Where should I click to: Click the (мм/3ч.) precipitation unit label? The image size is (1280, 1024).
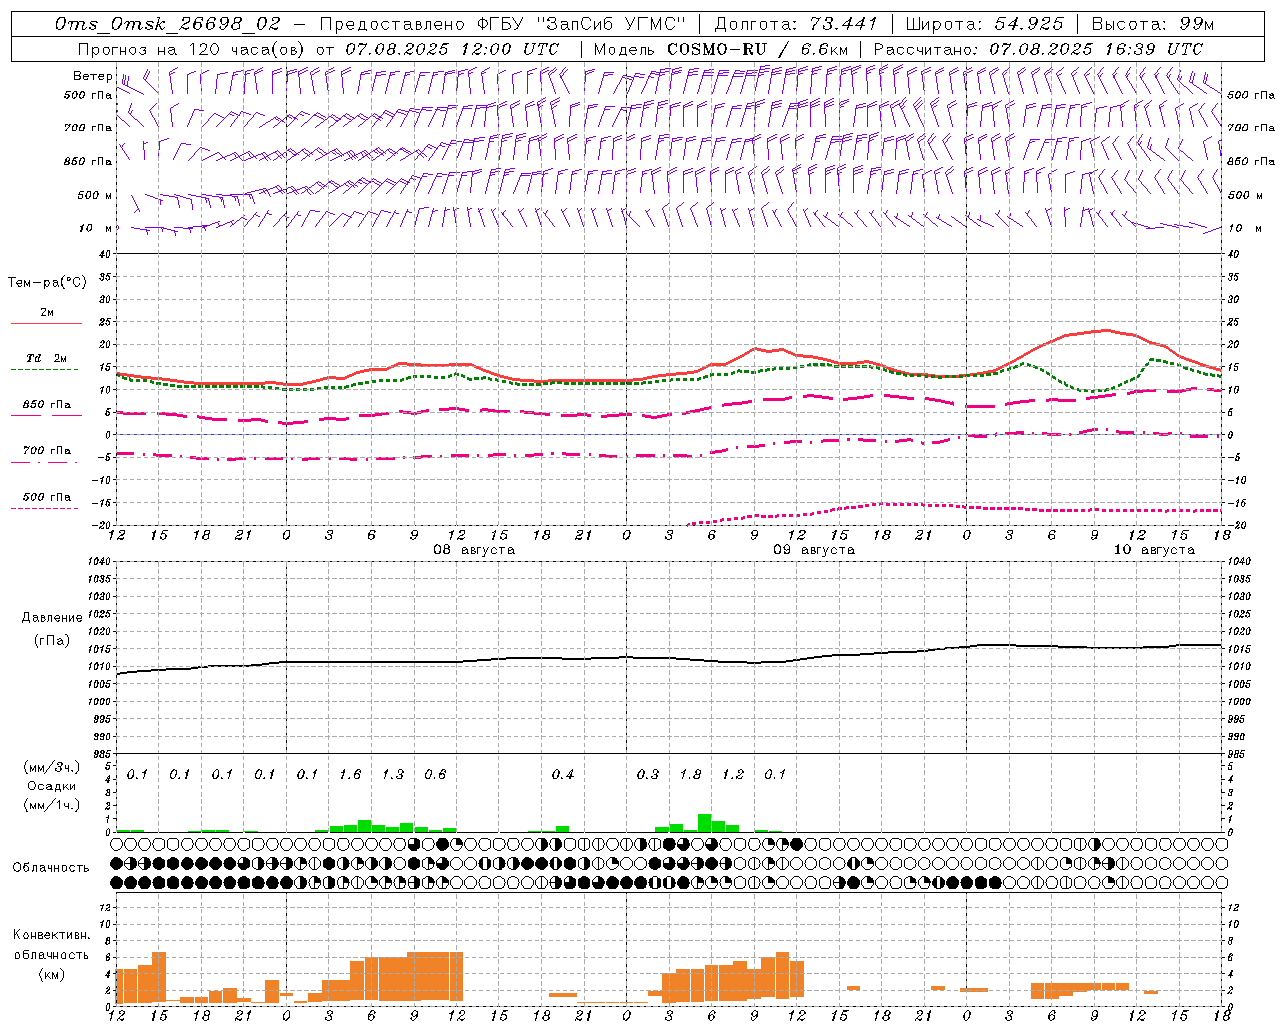point(51,767)
